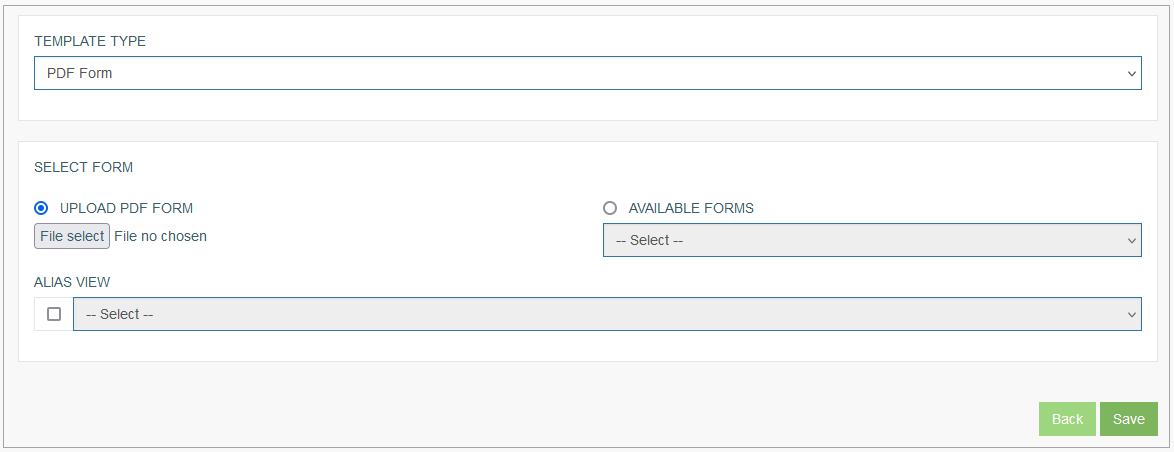Viewport: 1174px width, 452px height.
Task: Click the SELECT FORM section heading
Action: pos(83,167)
